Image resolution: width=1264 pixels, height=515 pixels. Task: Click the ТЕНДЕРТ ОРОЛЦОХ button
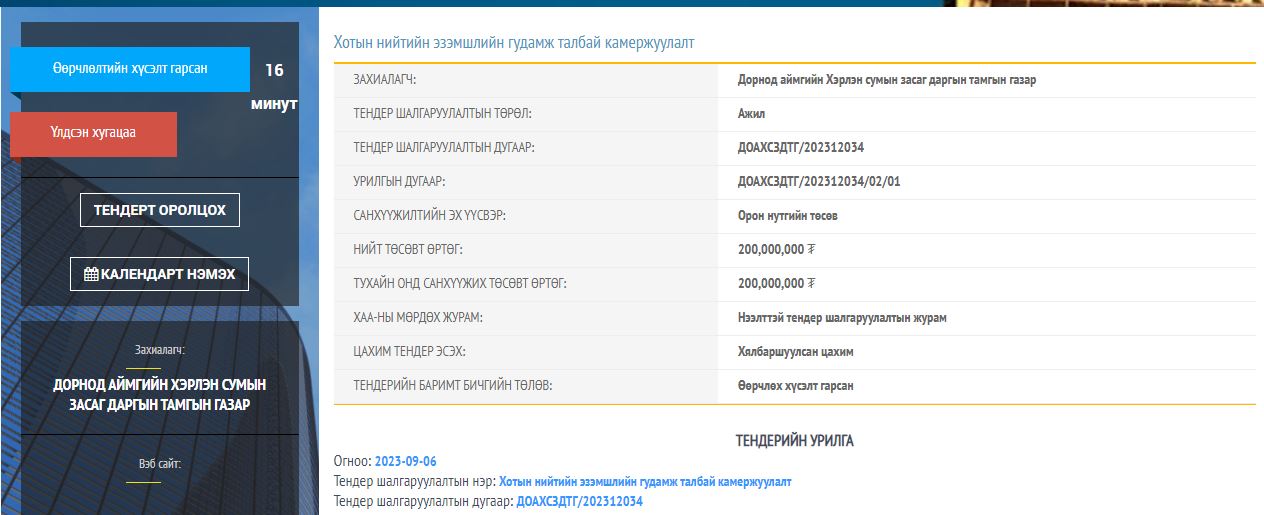160,210
